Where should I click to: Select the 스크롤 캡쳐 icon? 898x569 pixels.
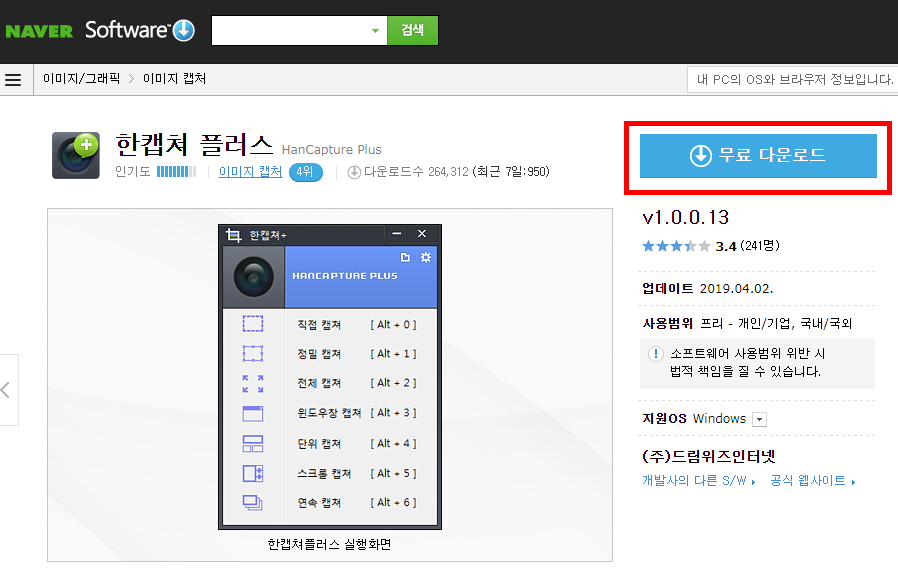coord(253,473)
